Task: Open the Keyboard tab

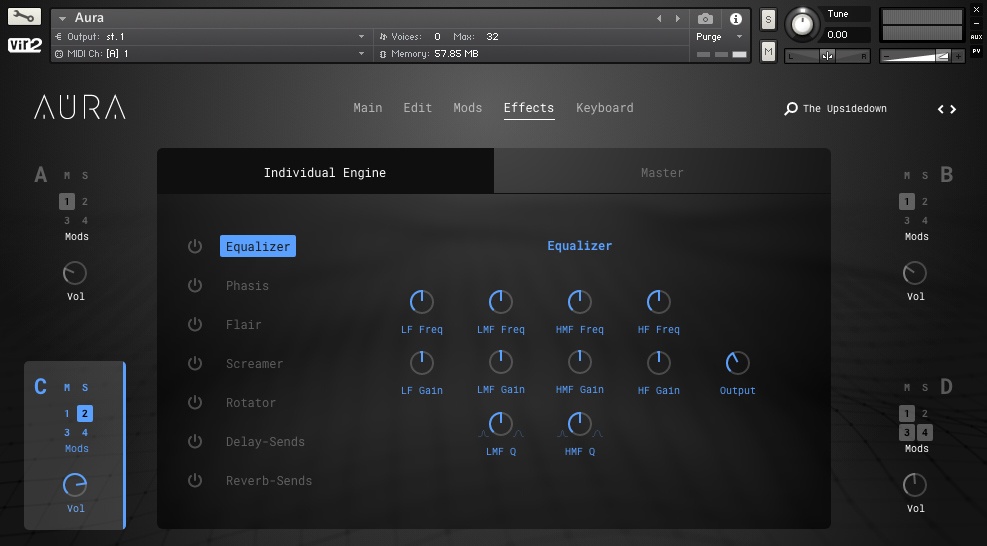Action: (x=605, y=108)
